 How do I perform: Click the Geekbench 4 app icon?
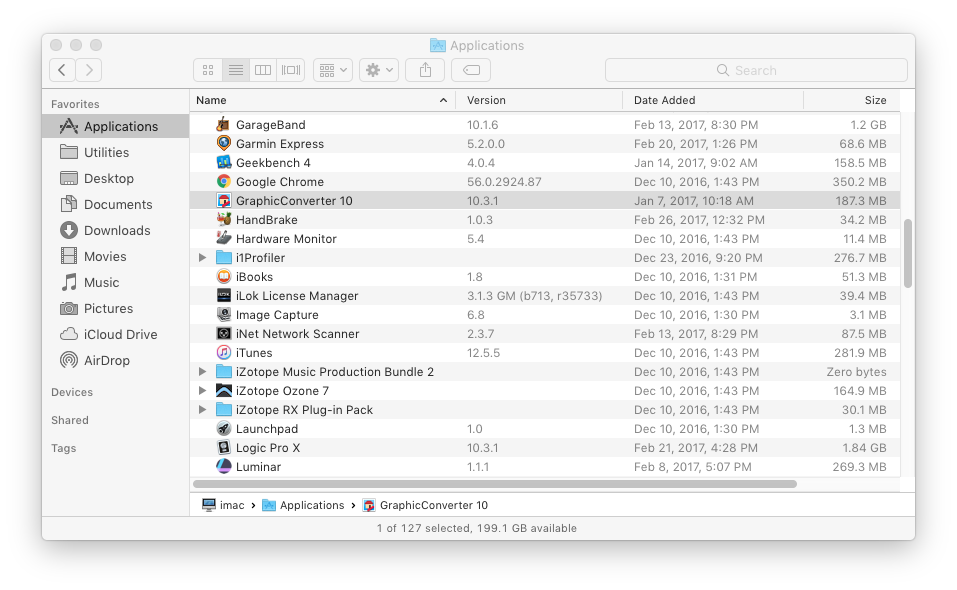224,162
